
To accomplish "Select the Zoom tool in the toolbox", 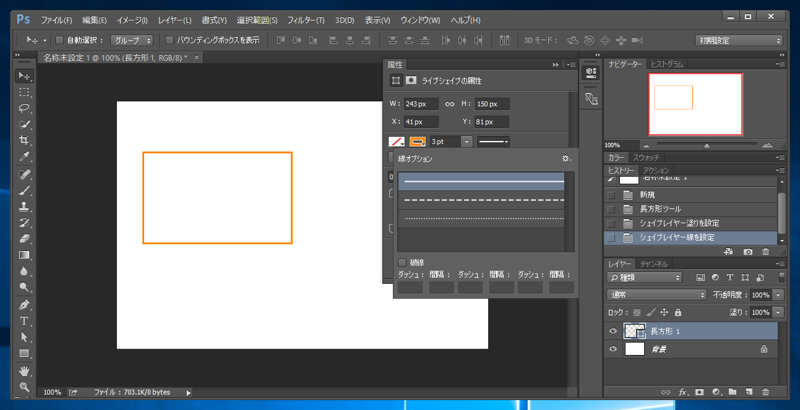I will click(24, 387).
